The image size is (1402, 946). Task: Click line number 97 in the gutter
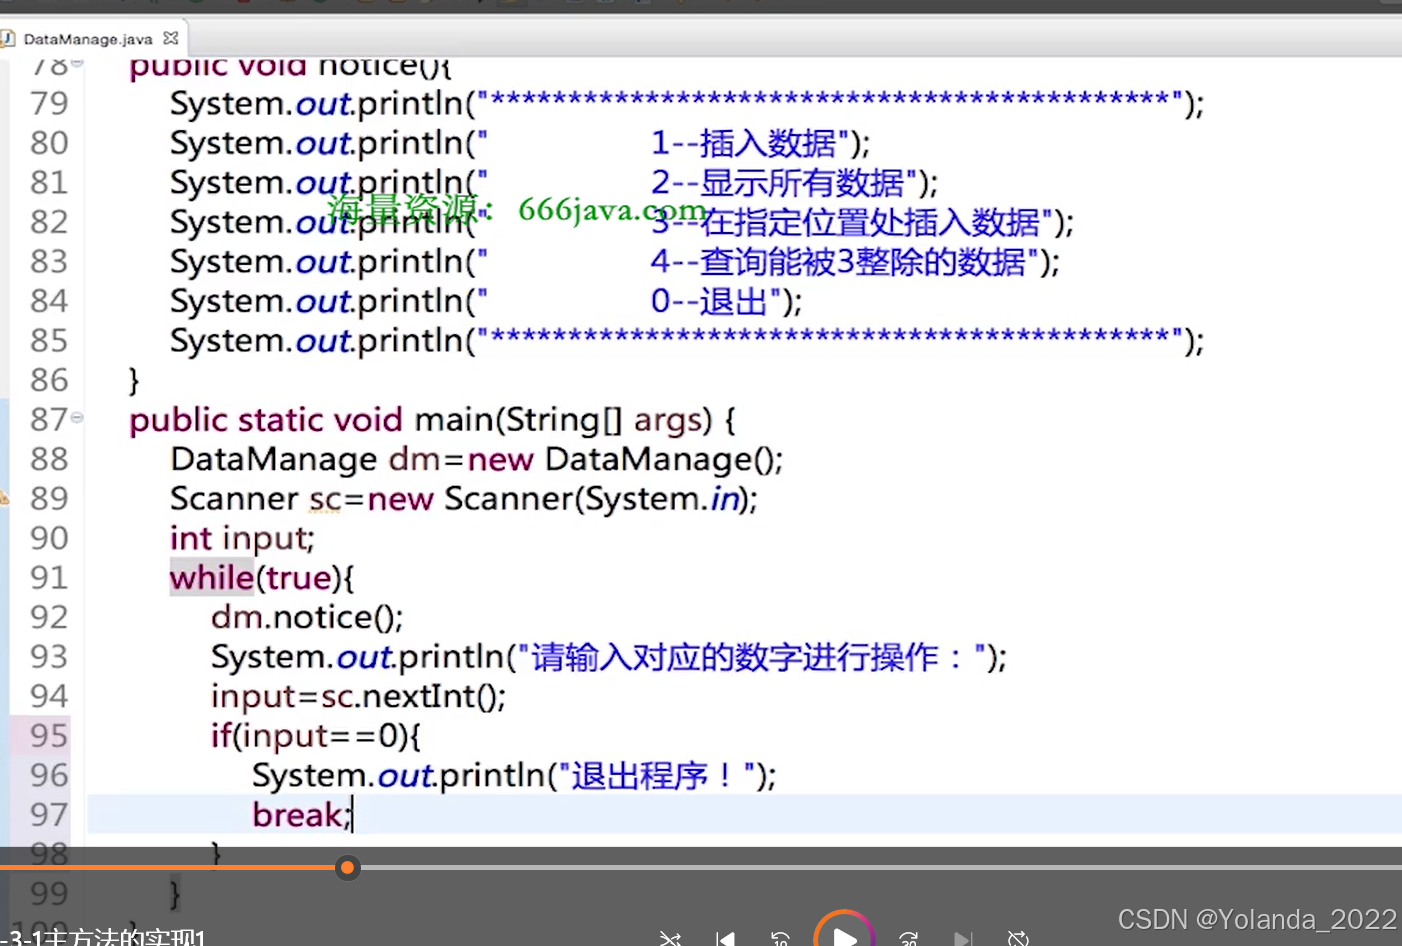coord(49,814)
